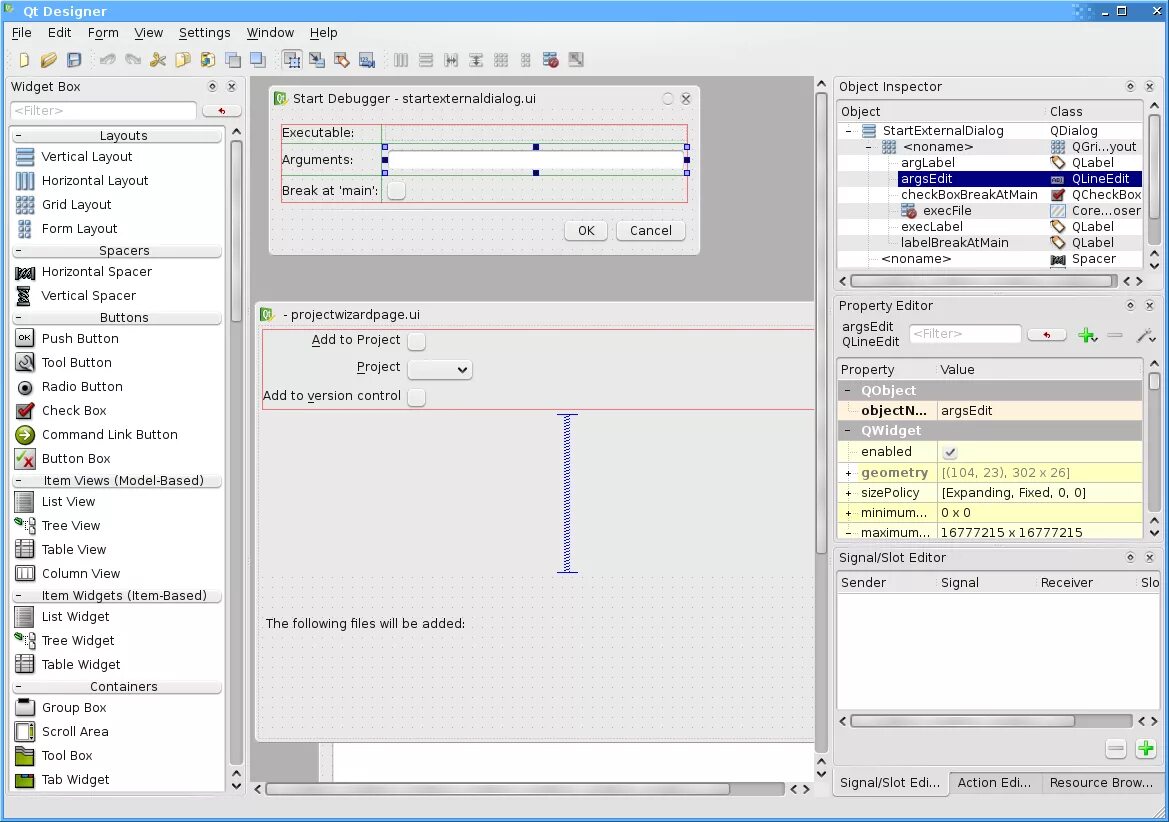The width and height of the screenshot is (1169, 822).
Task: Clear the Property Editor filter
Action: [x=1046, y=335]
